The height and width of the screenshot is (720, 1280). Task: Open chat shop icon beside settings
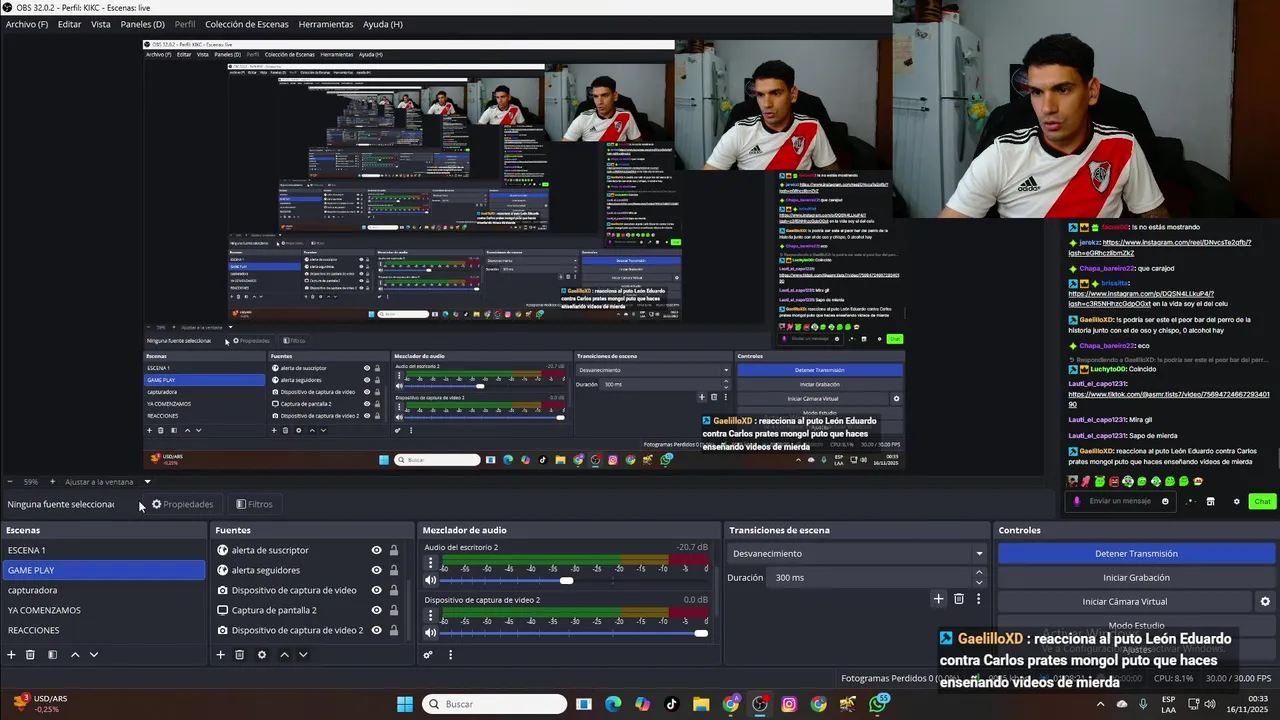(x=1210, y=502)
